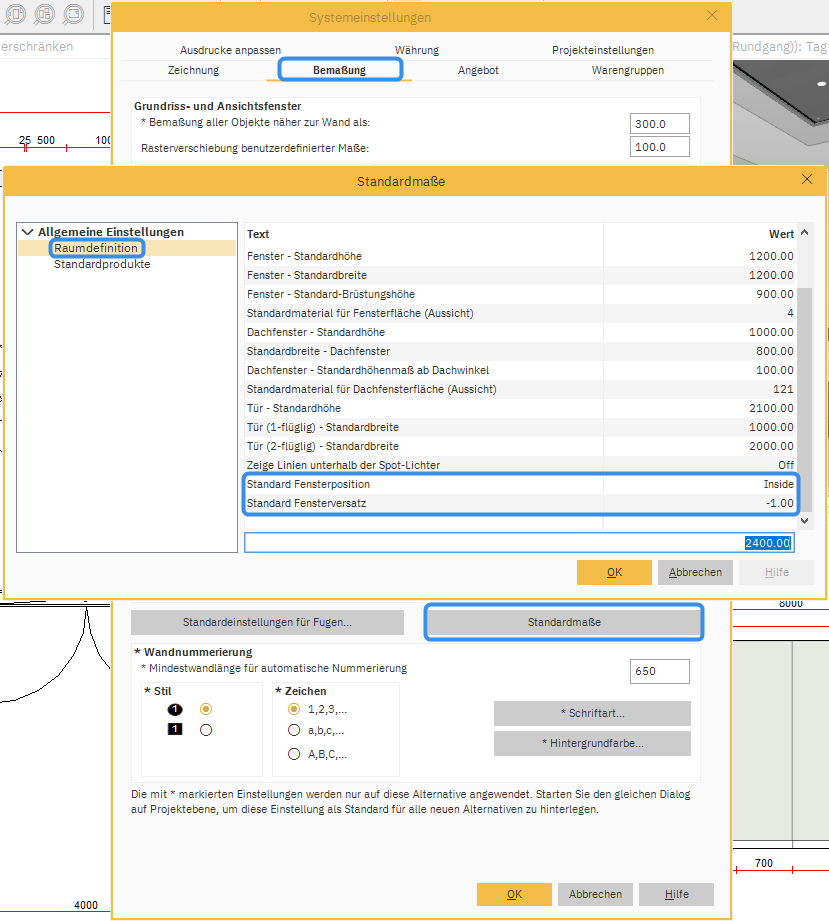This screenshot has width=829, height=921.
Task: Click the magnifier icon with grid glyph
Action: 43,15
